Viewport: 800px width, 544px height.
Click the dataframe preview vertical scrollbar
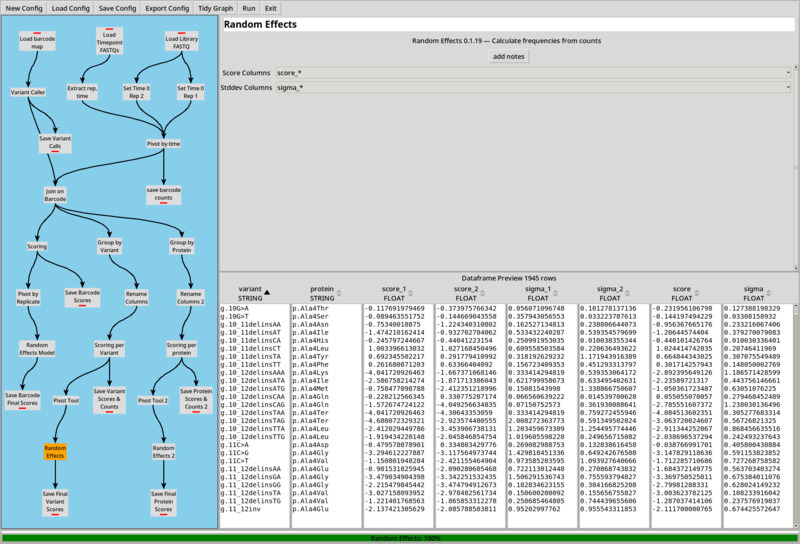point(796,415)
